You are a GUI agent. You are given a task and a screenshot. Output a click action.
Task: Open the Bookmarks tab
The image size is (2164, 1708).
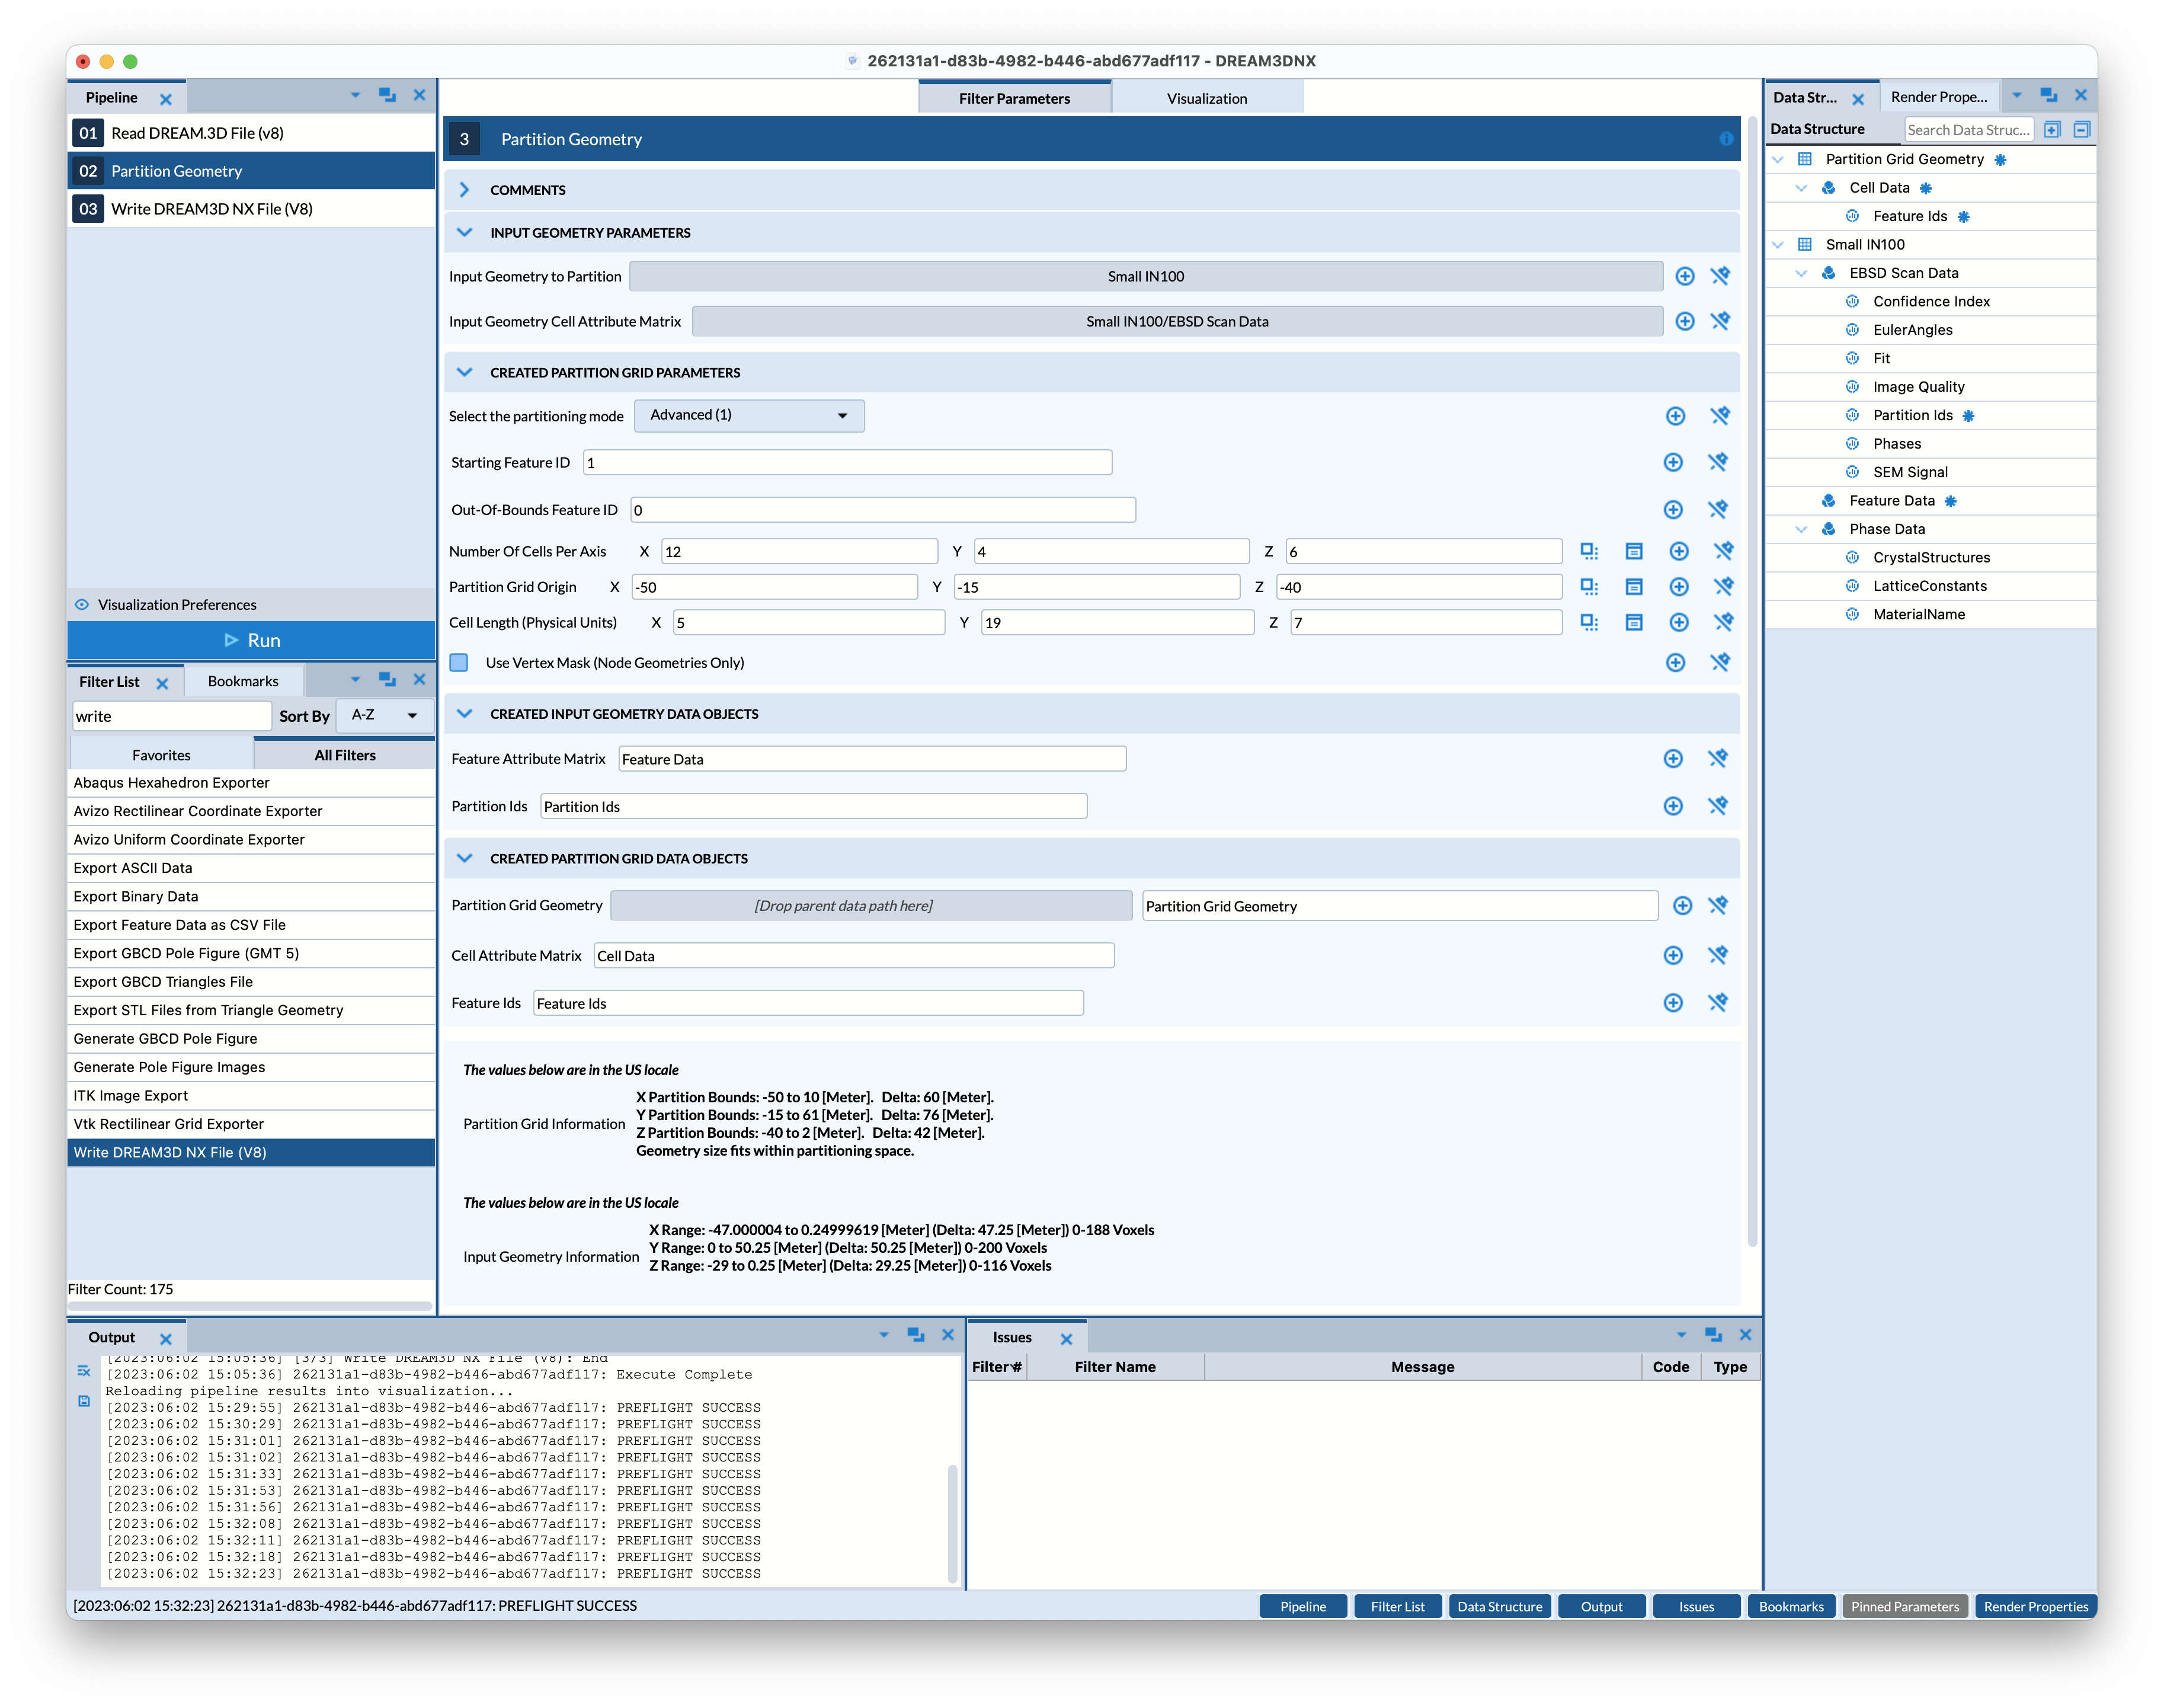point(243,681)
